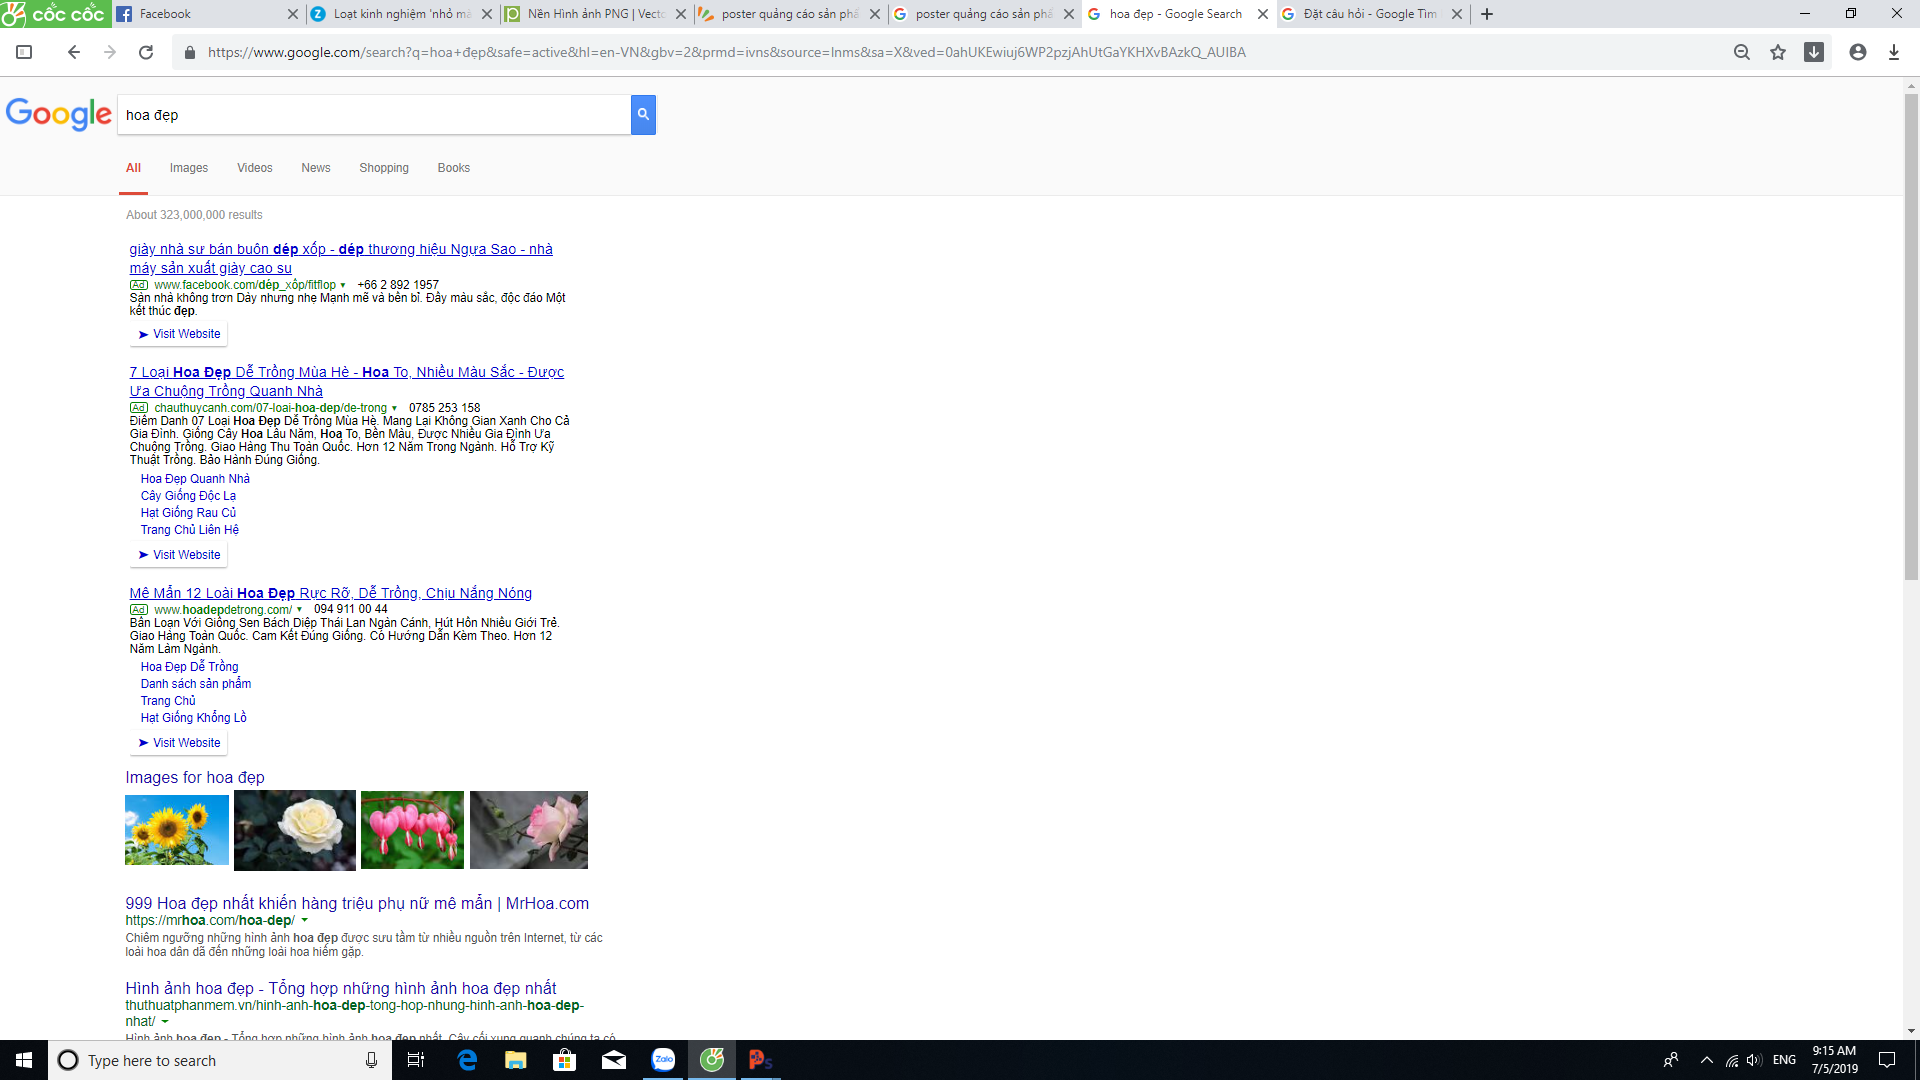The width and height of the screenshot is (1920, 1080).
Task: Enable the News search filter
Action: point(315,167)
